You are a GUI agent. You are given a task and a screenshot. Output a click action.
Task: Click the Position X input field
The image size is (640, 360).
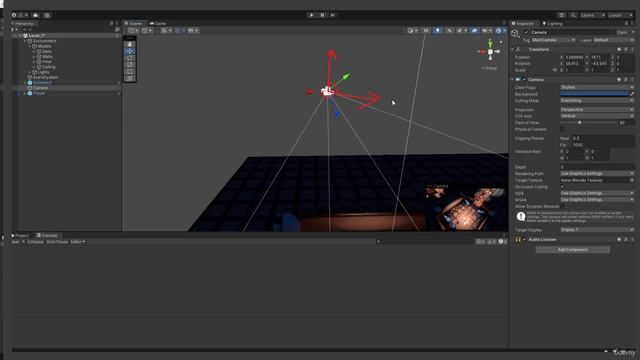pyautogui.click(x=575, y=58)
